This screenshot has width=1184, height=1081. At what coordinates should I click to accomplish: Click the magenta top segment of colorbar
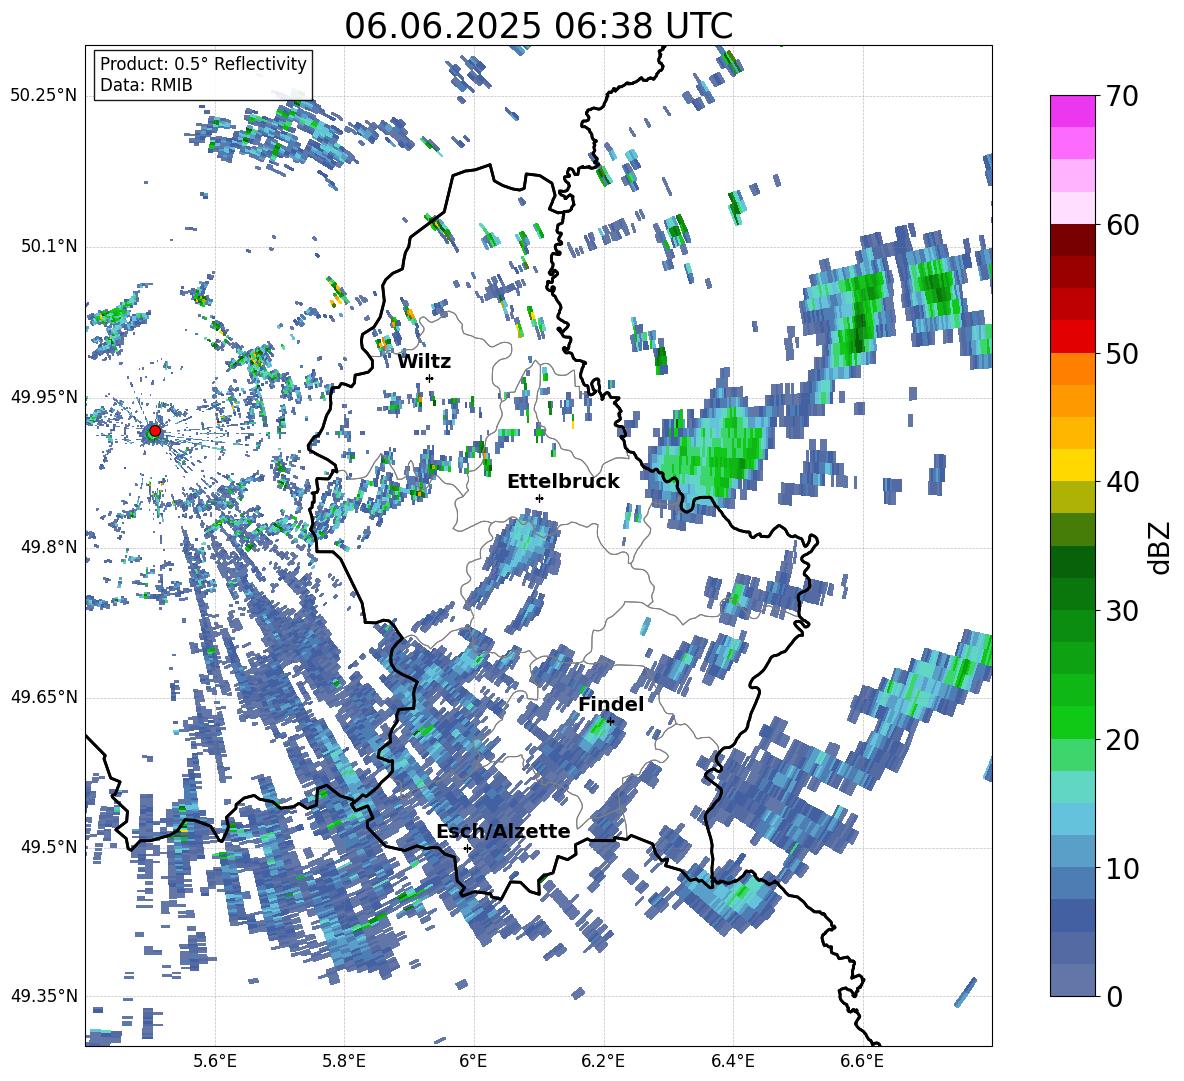(x=1072, y=111)
